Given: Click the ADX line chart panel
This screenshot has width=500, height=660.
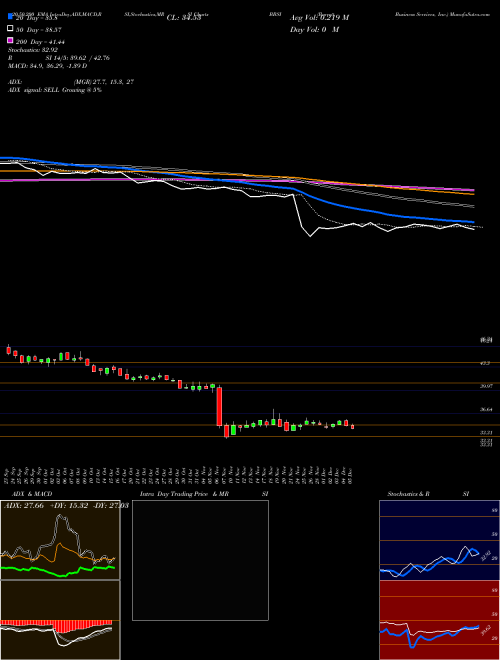Looking at the screenshot, I should (60, 540).
